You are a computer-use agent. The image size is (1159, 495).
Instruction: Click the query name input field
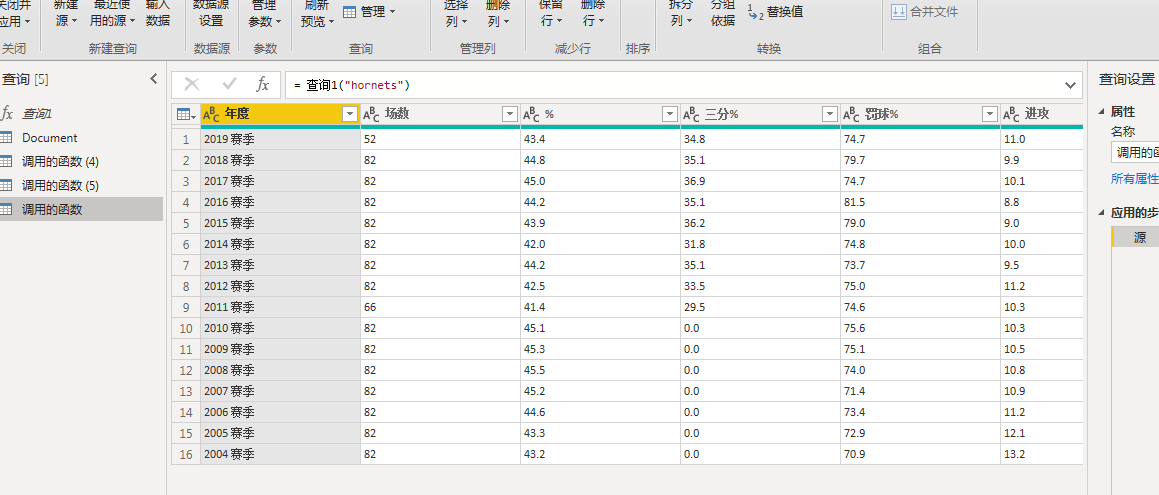point(1135,153)
